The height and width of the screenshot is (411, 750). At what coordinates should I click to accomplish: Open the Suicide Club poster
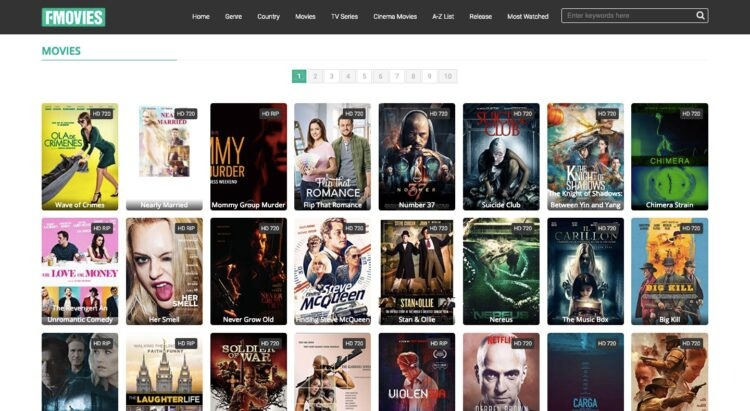tap(501, 156)
